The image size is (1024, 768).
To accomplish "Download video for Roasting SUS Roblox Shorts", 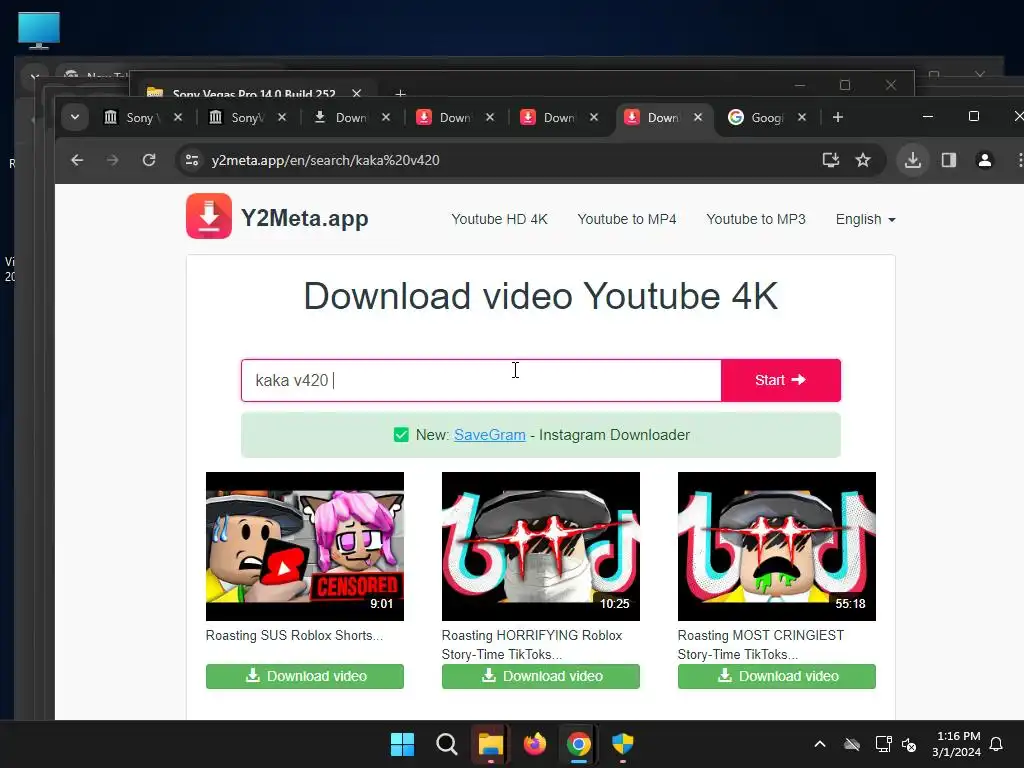I will tap(305, 676).
